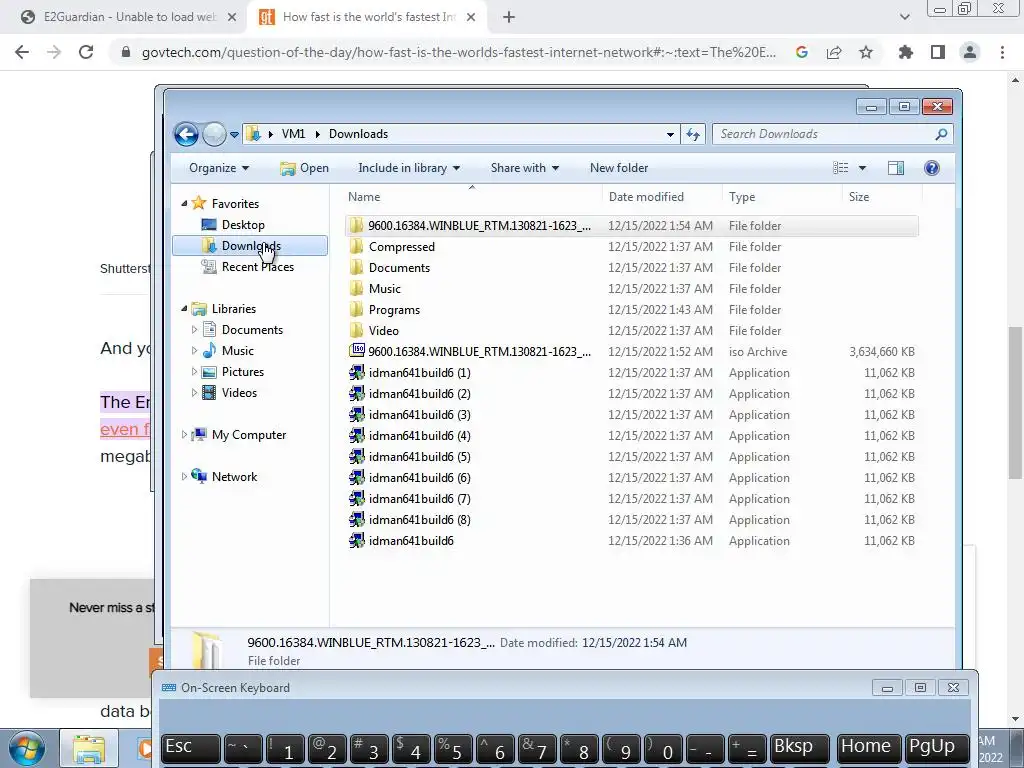Open the address bar history dropdown
The width and height of the screenshot is (1024, 768).
coord(670,135)
